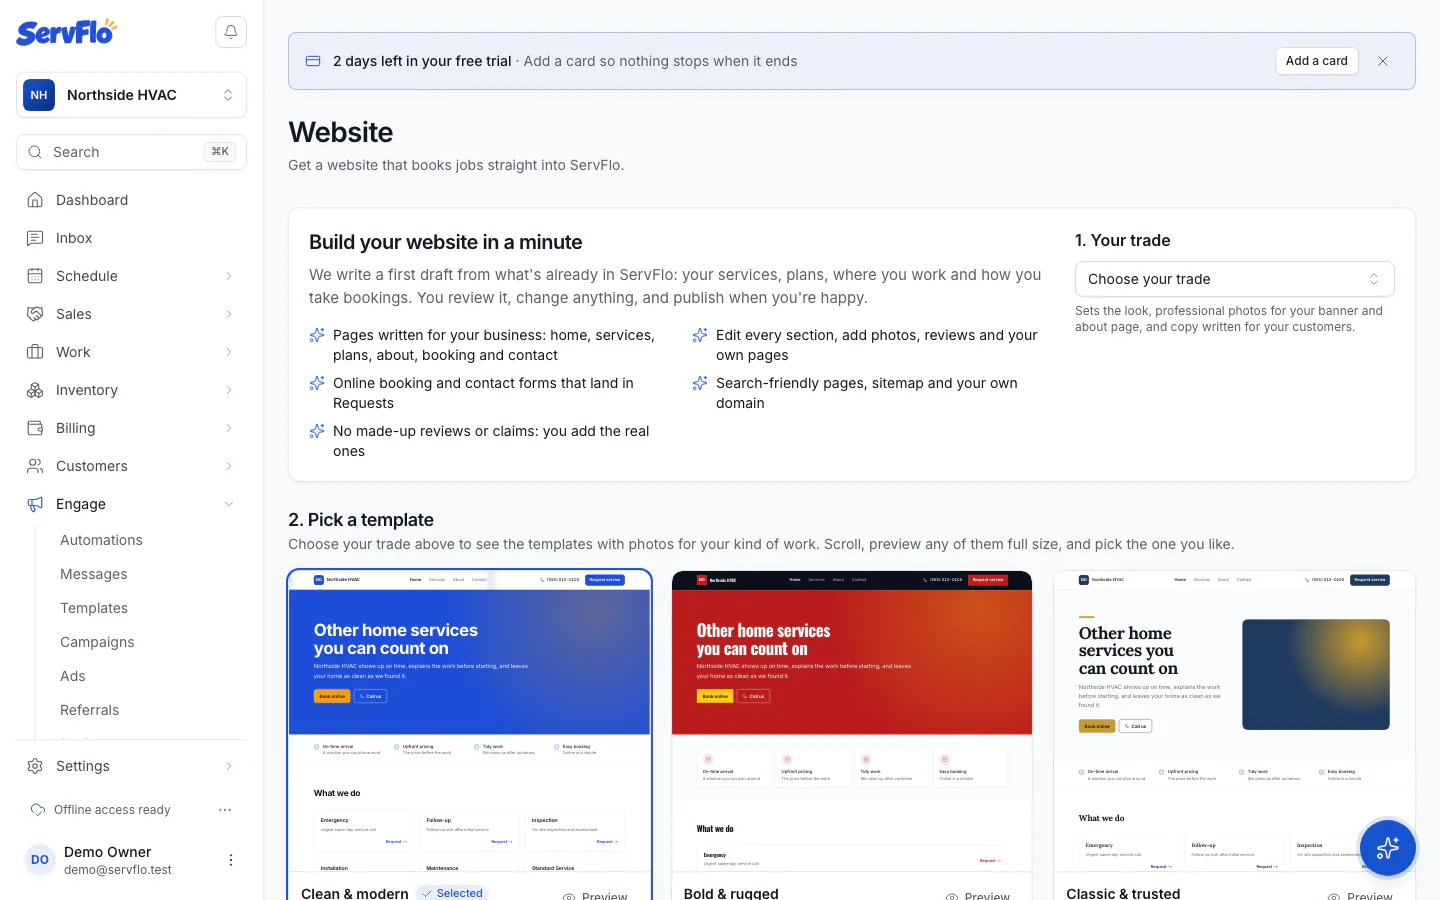Open Referrals under Engage
The image size is (1440, 900).
tap(90, 710)
